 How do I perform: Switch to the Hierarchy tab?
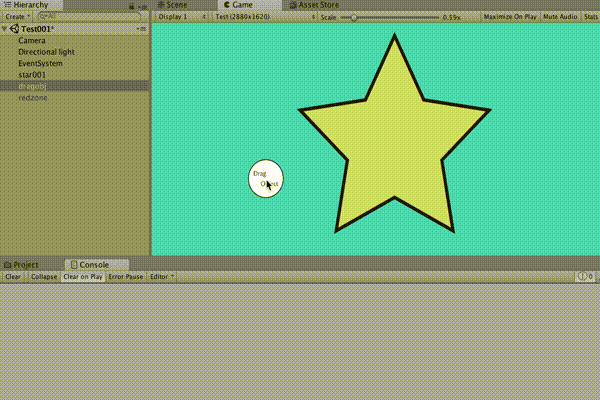(x=31, y=5)
